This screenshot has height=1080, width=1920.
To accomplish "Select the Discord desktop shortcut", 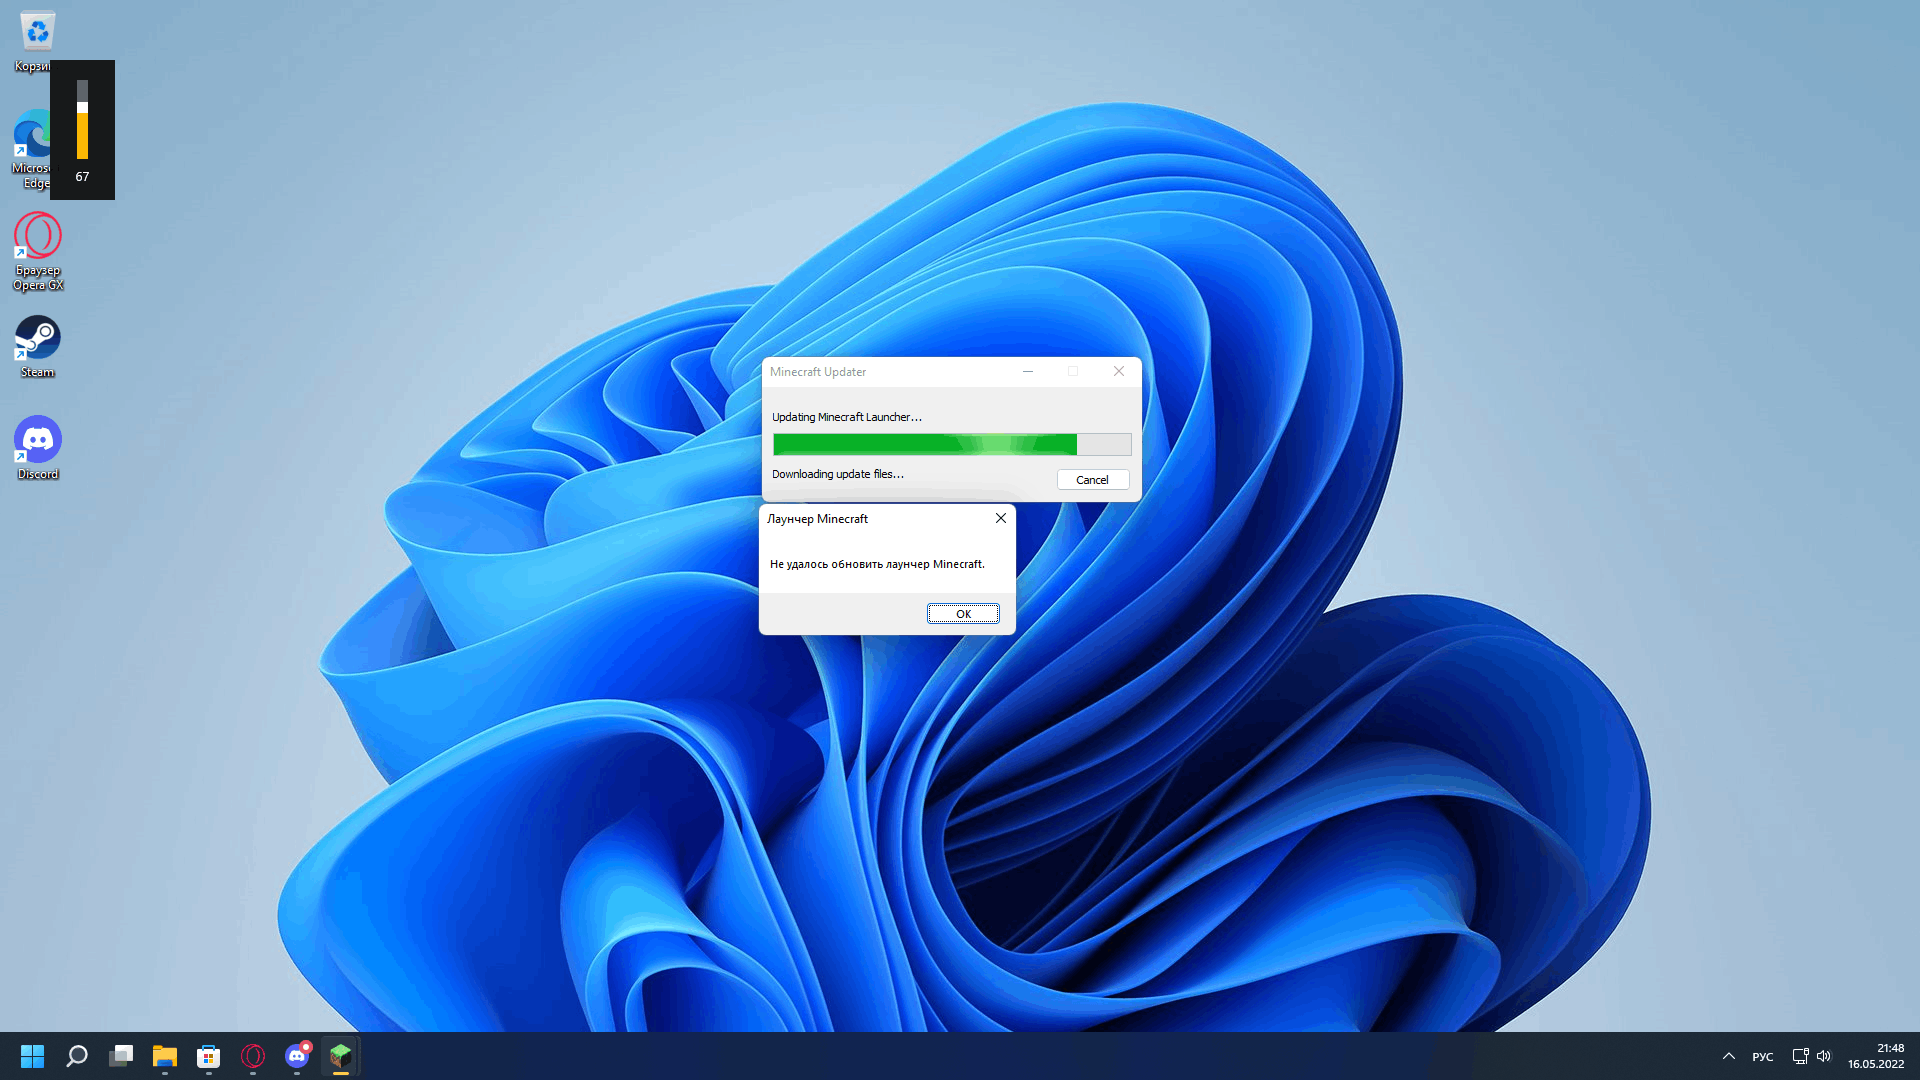I will point(38,448).
